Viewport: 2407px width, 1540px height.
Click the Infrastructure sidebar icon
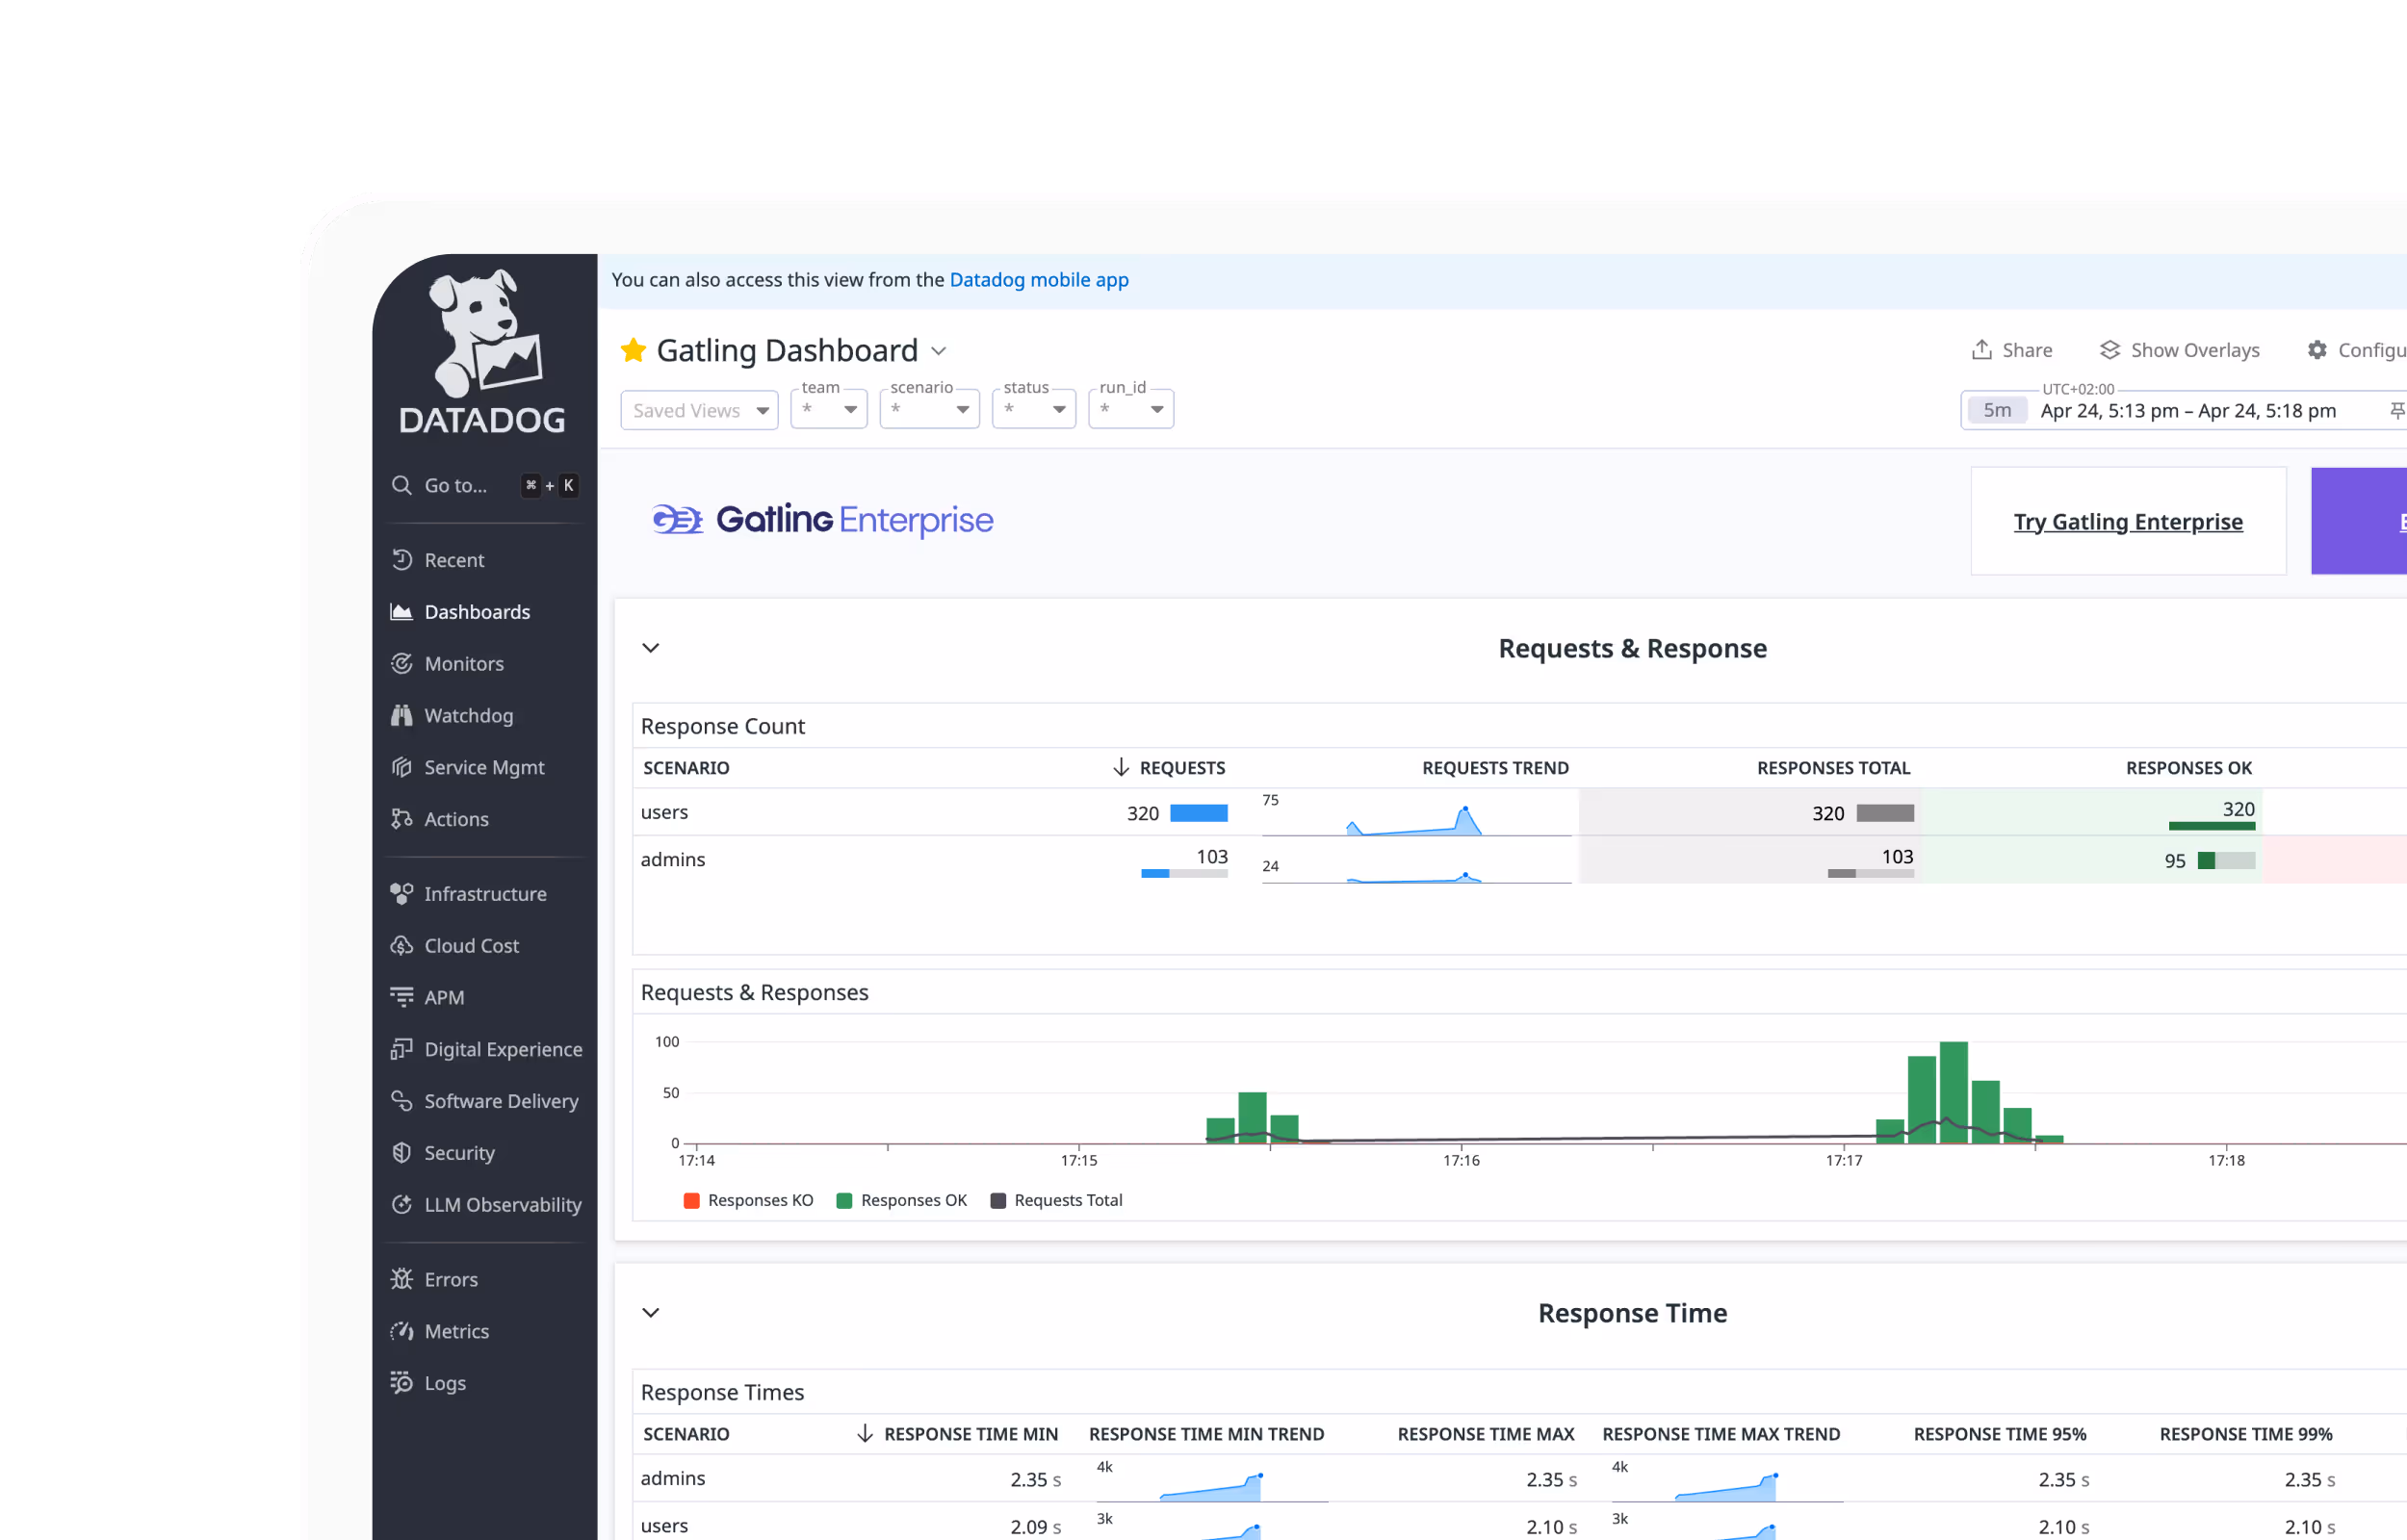[x=402, y=894]
